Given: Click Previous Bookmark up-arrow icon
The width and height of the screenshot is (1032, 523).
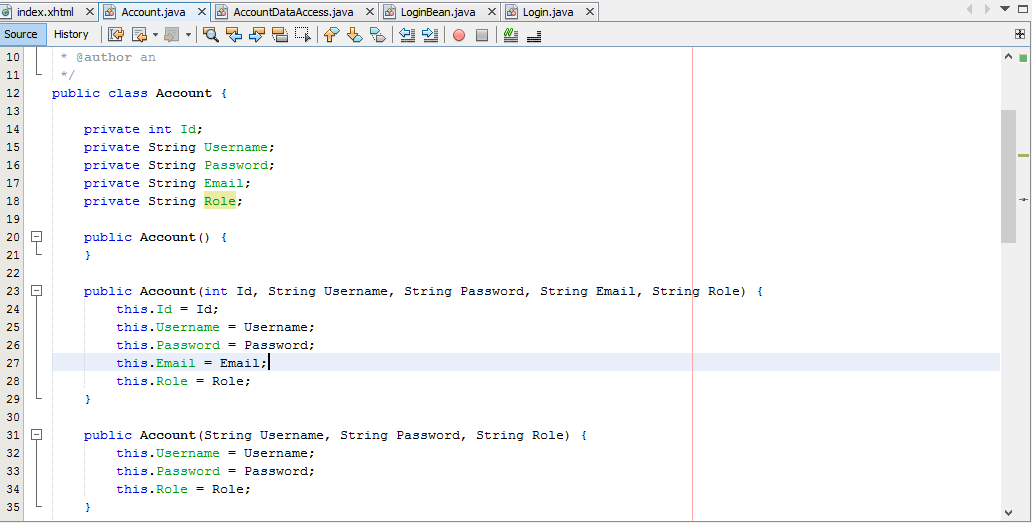Looking at the screenshot, I should coord(332,34).
